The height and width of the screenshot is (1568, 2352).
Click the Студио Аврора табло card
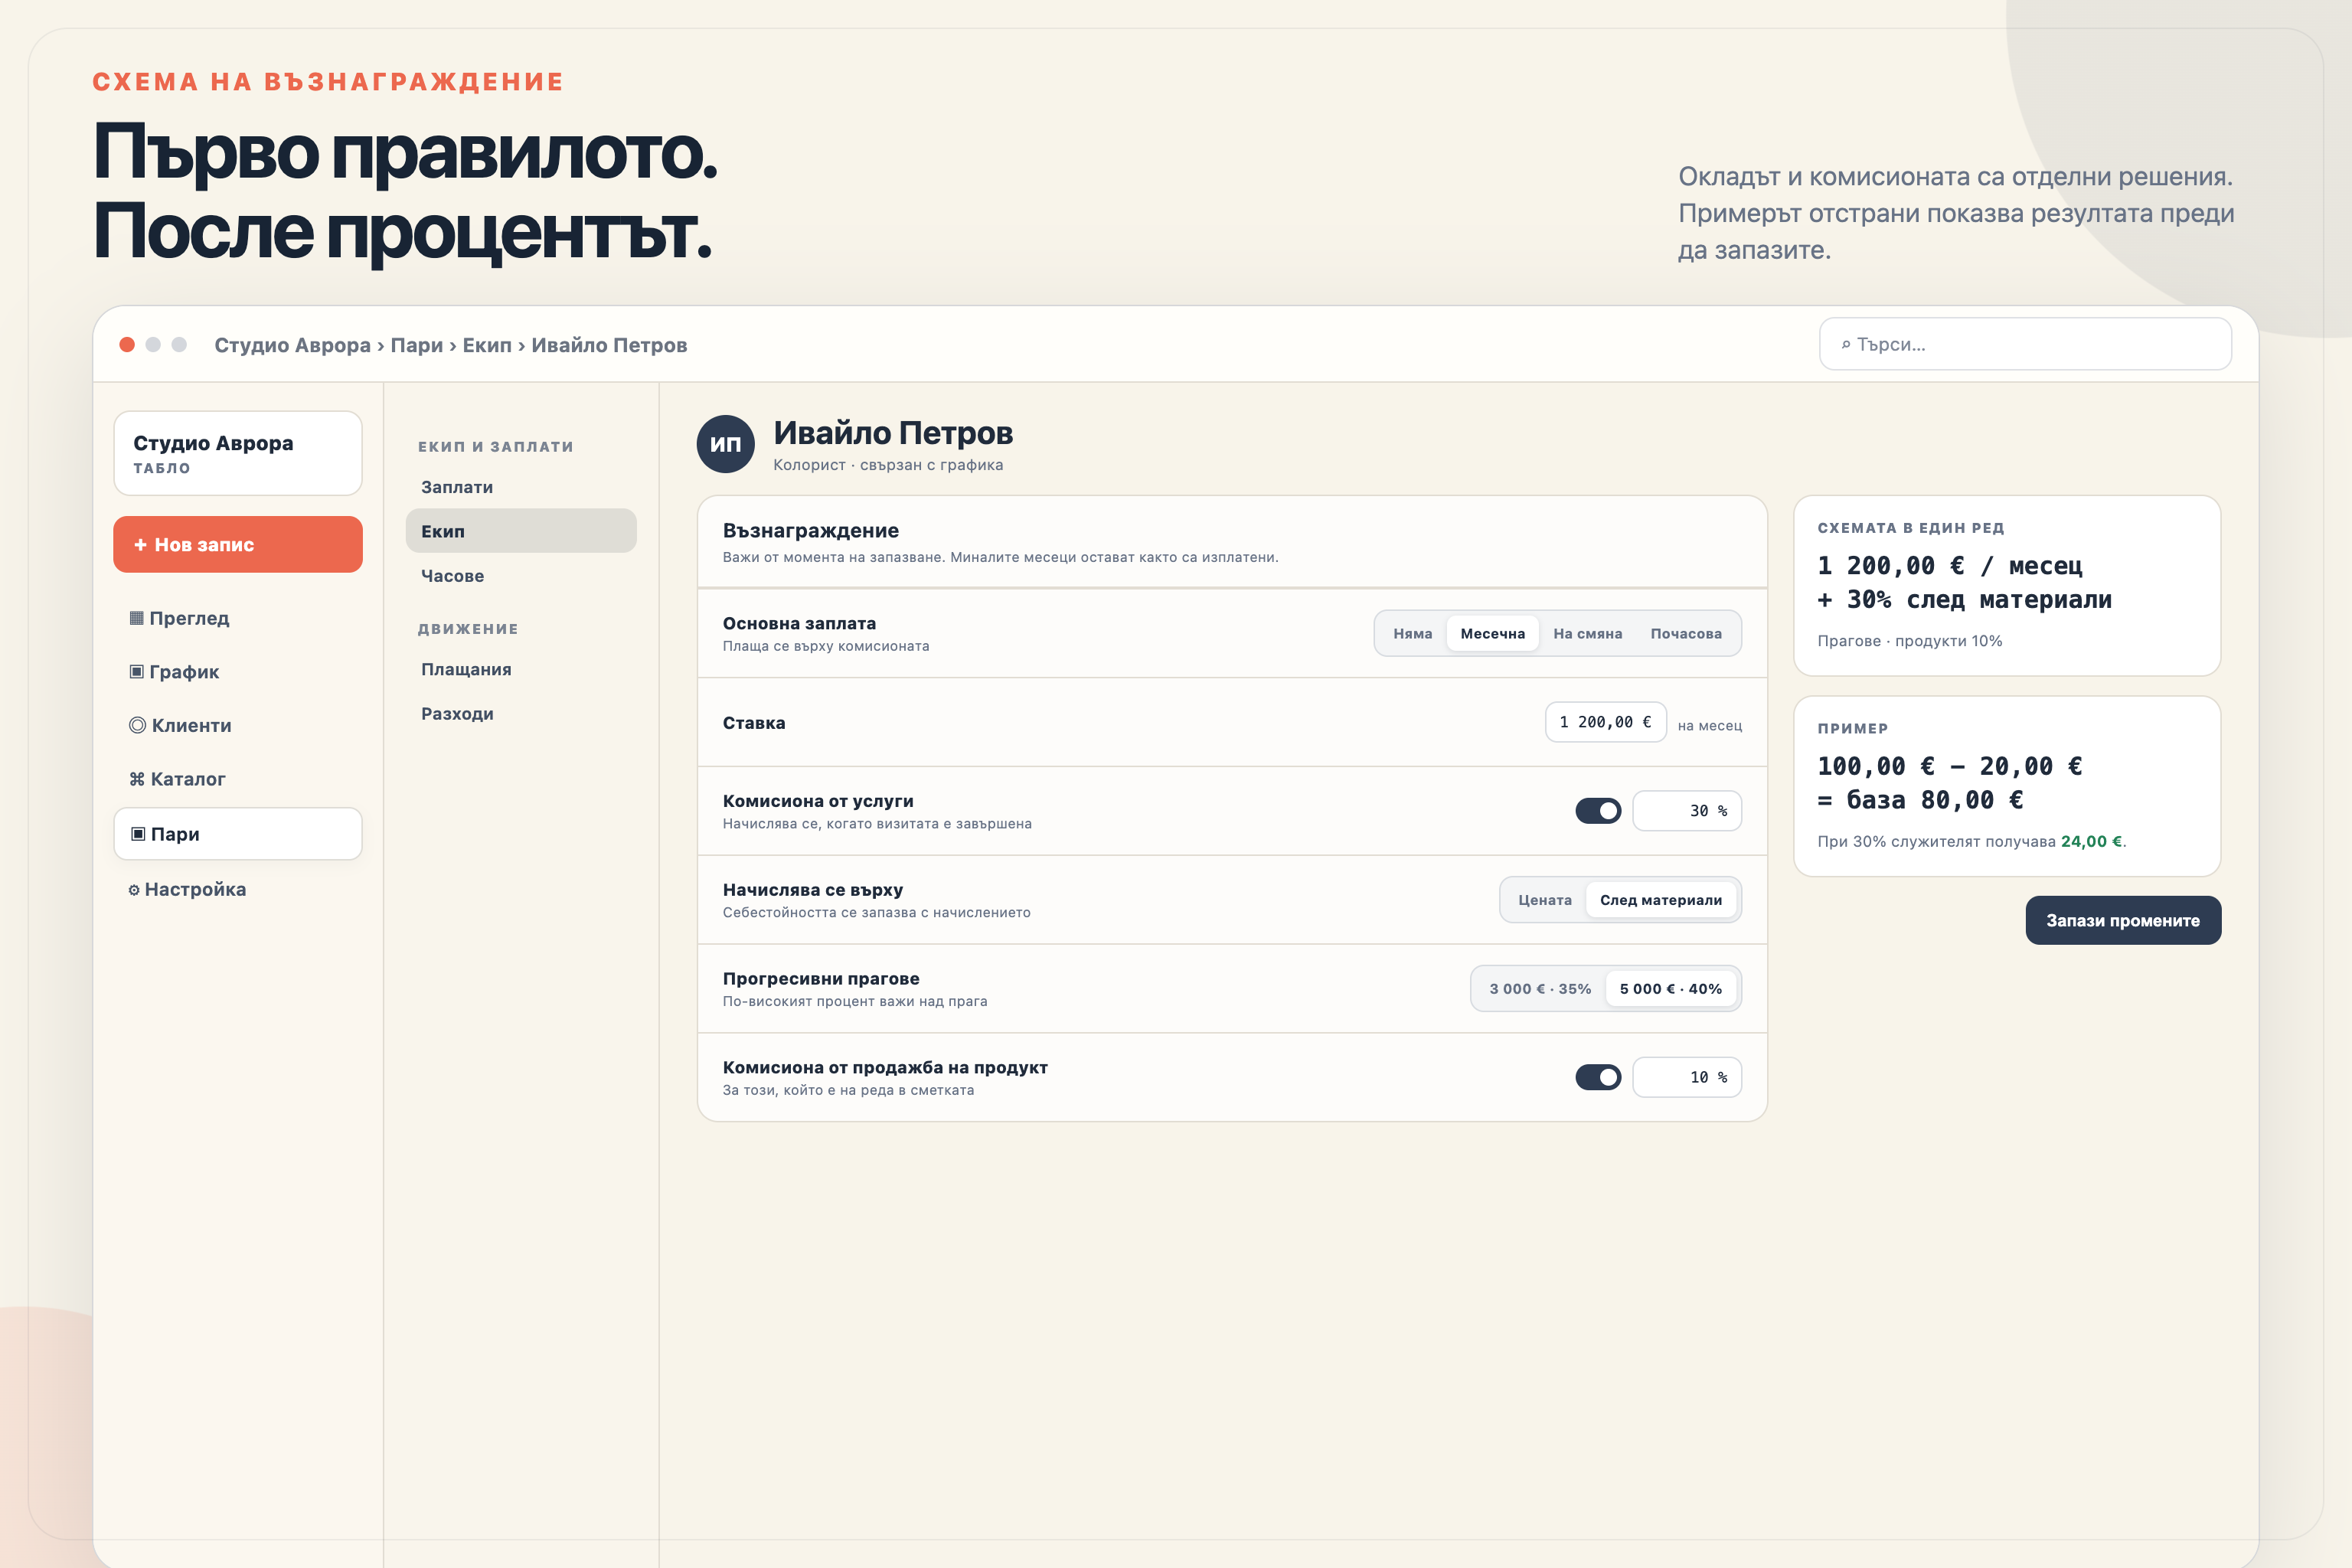click(x=238, y=453)
